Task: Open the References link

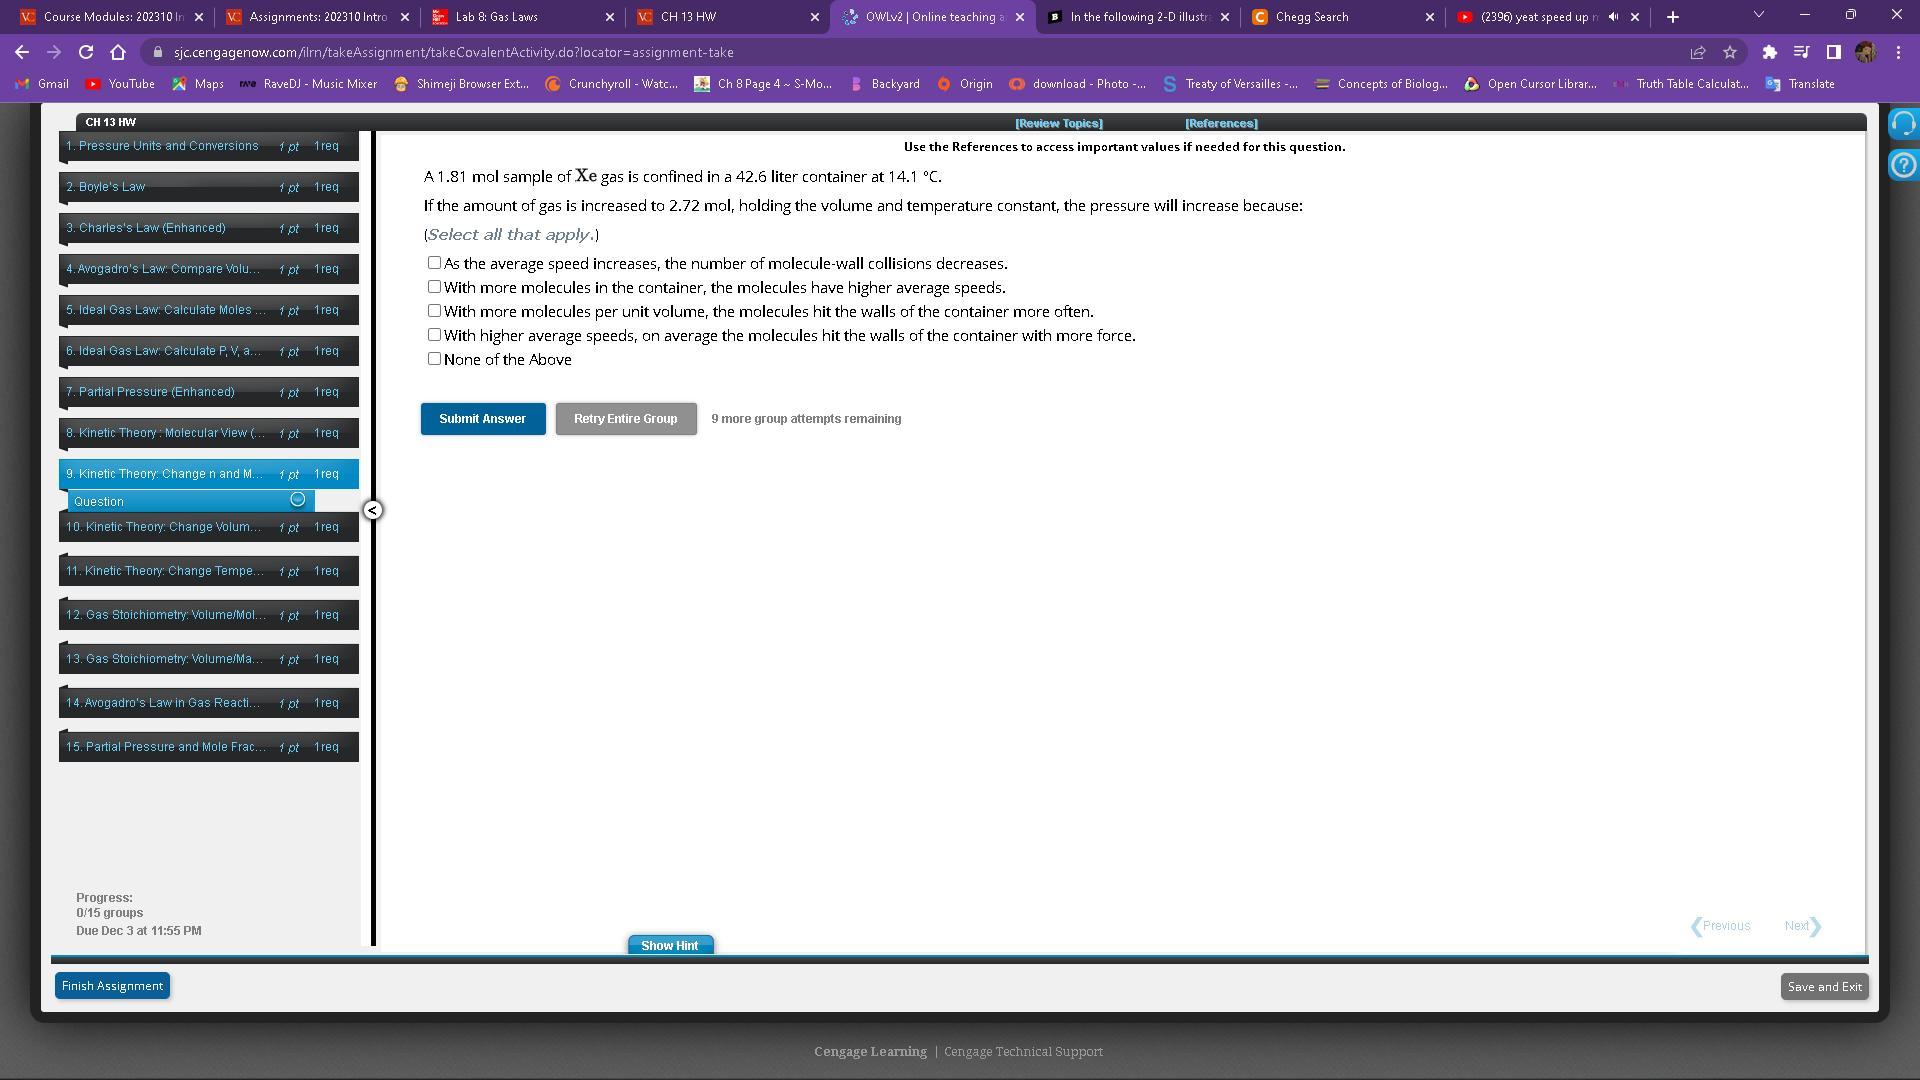Action: click(1220, 123)
